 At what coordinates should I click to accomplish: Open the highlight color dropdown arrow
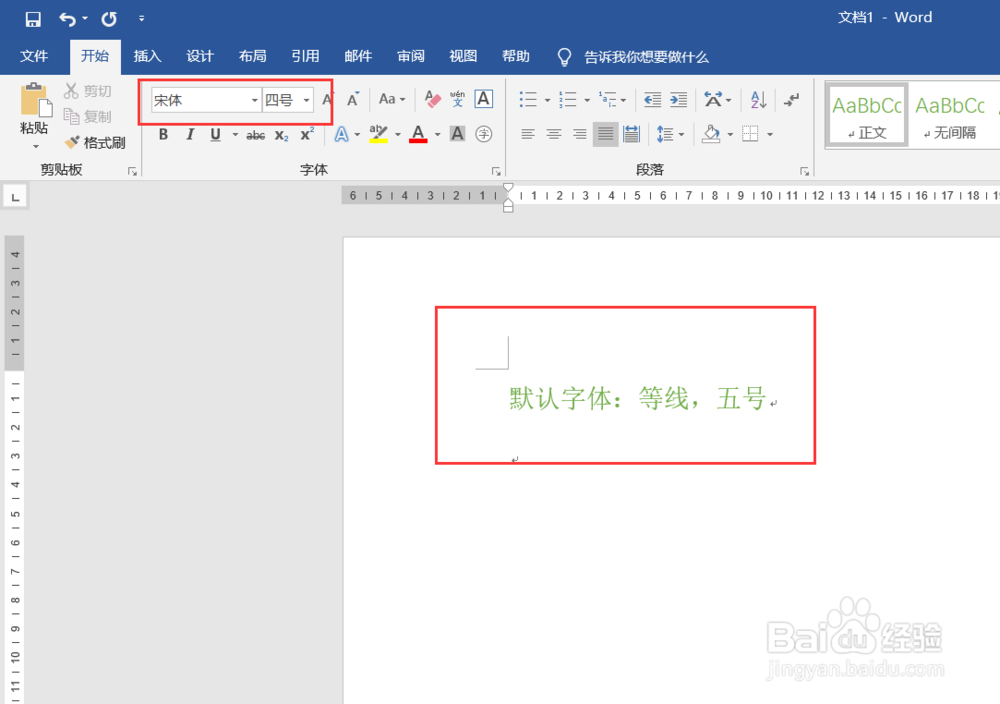pyautogui.click(x=397, y=135)
